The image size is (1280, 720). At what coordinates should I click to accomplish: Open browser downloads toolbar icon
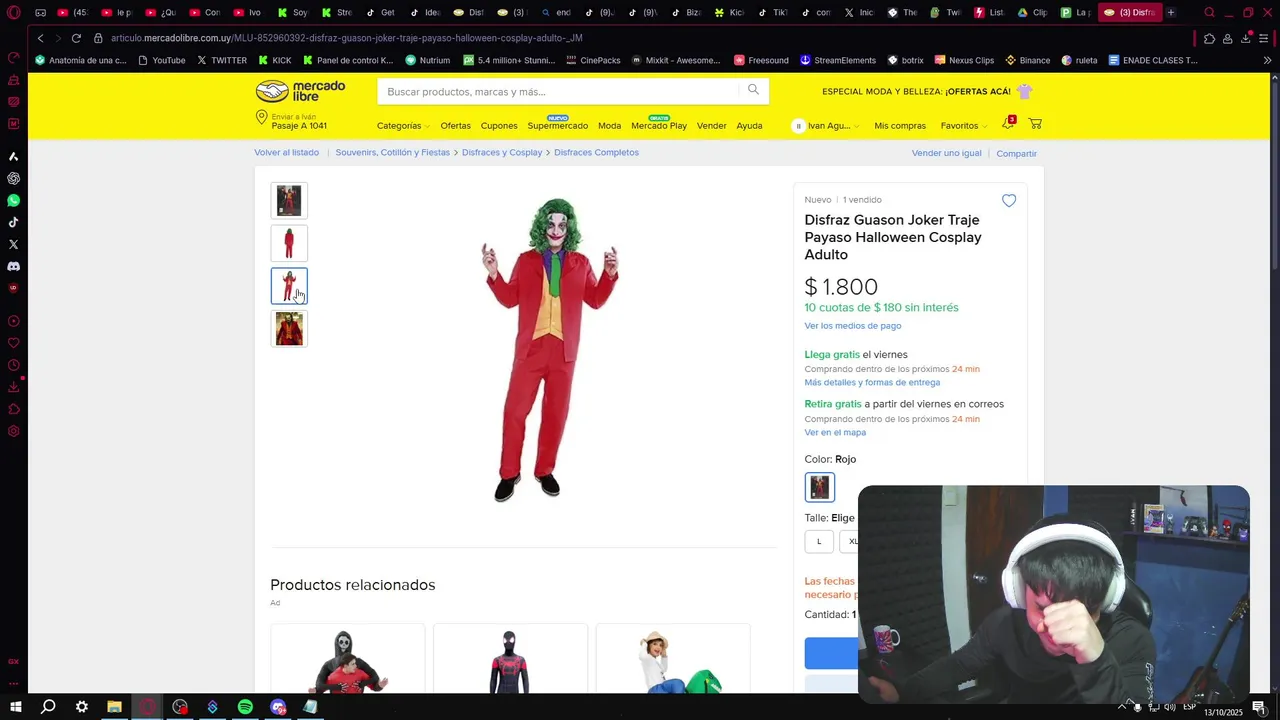pos(1245,38)
